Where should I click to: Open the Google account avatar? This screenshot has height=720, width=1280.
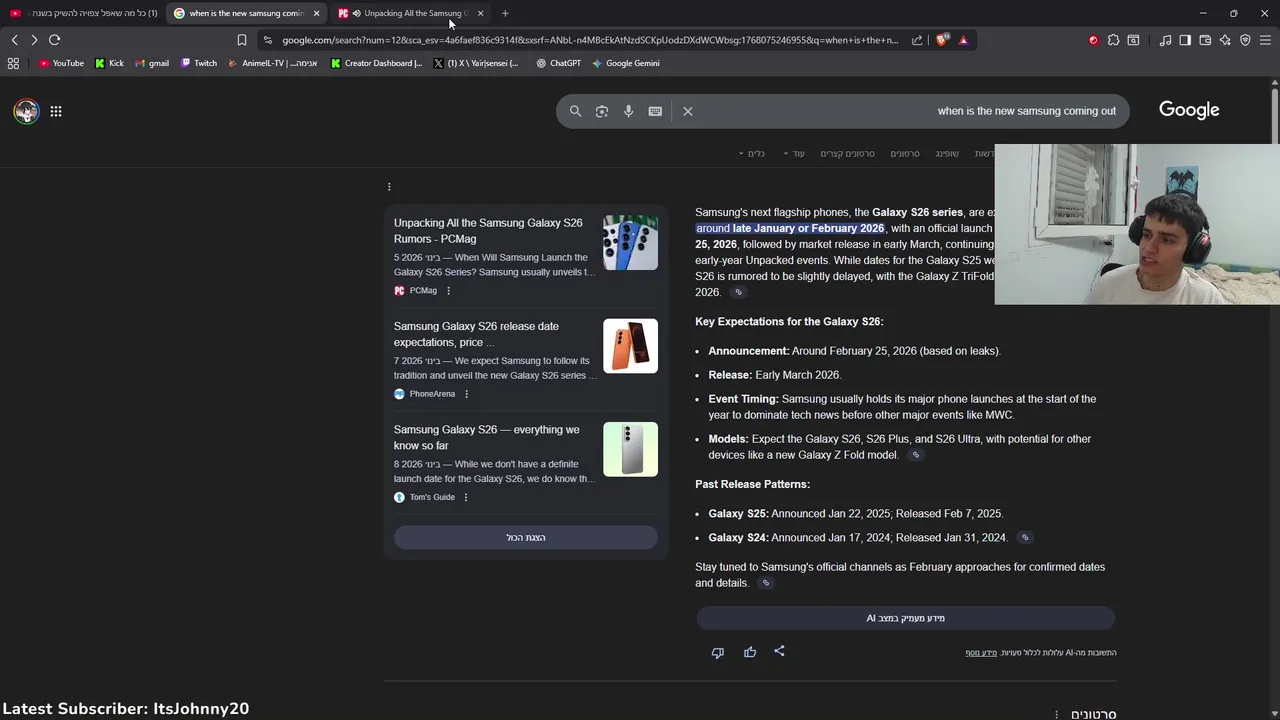pyautogui.click(x=26, y=111)
